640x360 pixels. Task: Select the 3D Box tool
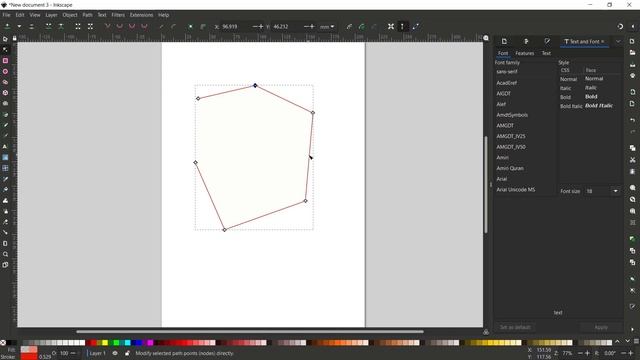[x=5, y=93]
